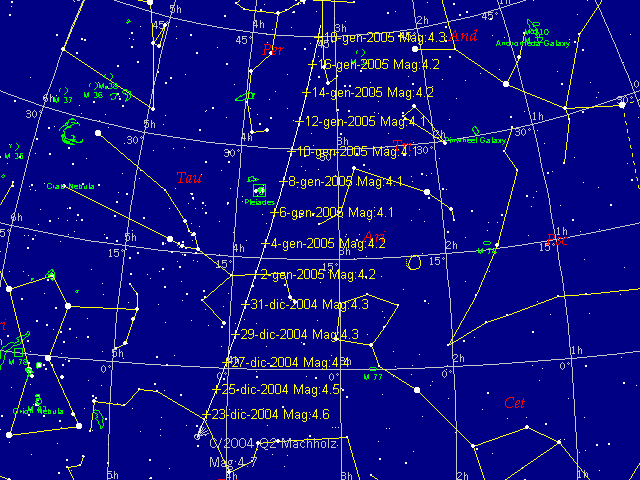Click the 31-dic-2004 Mag:4.3 comet position
Screen dimensions: 640x480
point(246,304)
